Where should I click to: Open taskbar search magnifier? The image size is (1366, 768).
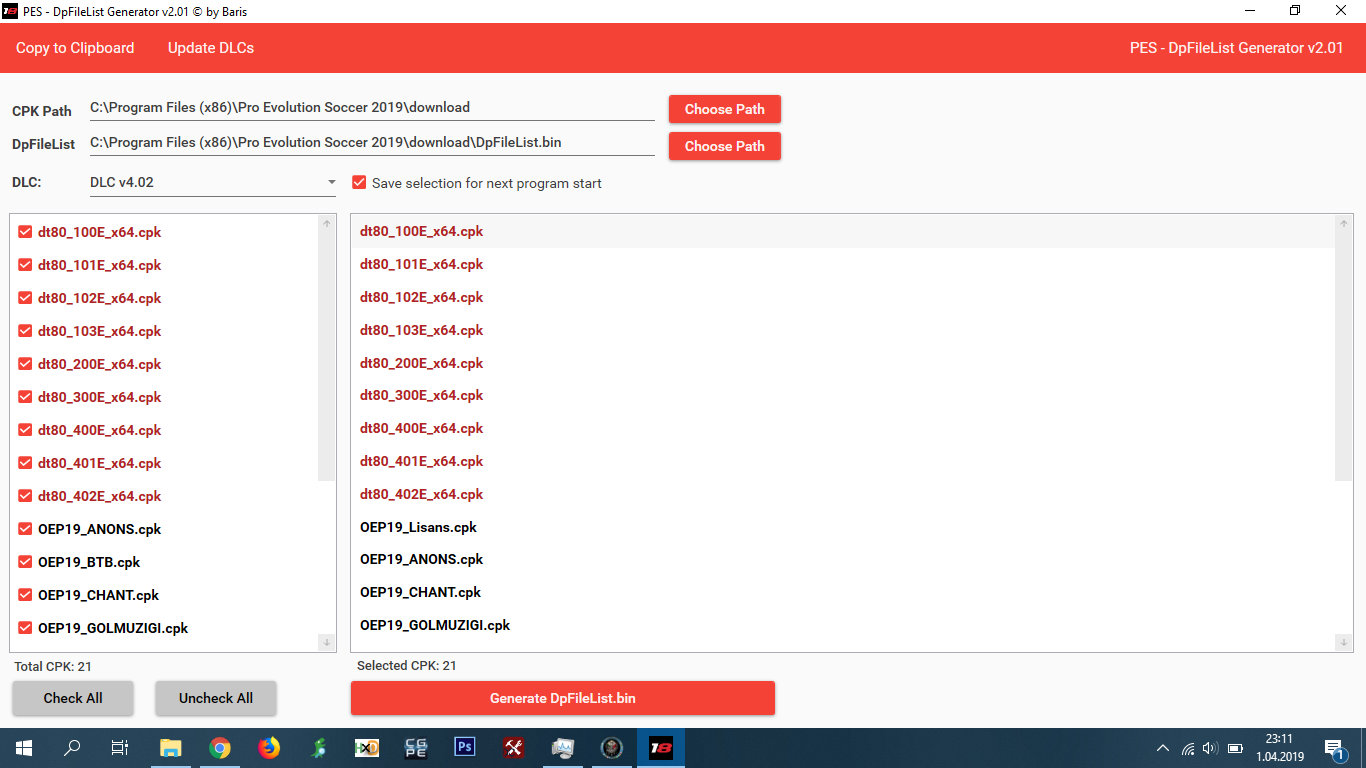72,747
